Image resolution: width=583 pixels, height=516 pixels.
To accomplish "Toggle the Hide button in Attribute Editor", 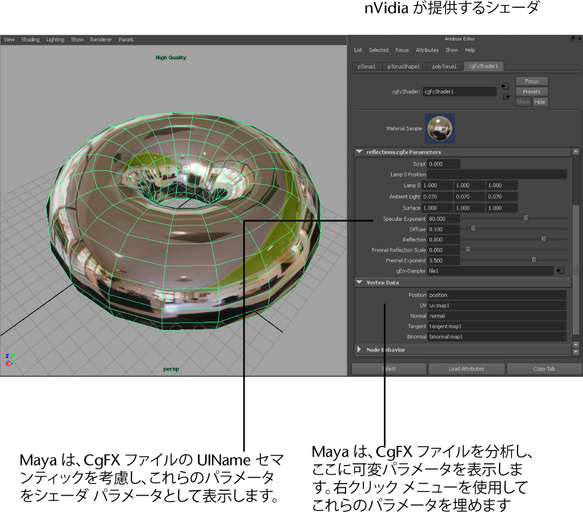I will (x=540, y=102).
